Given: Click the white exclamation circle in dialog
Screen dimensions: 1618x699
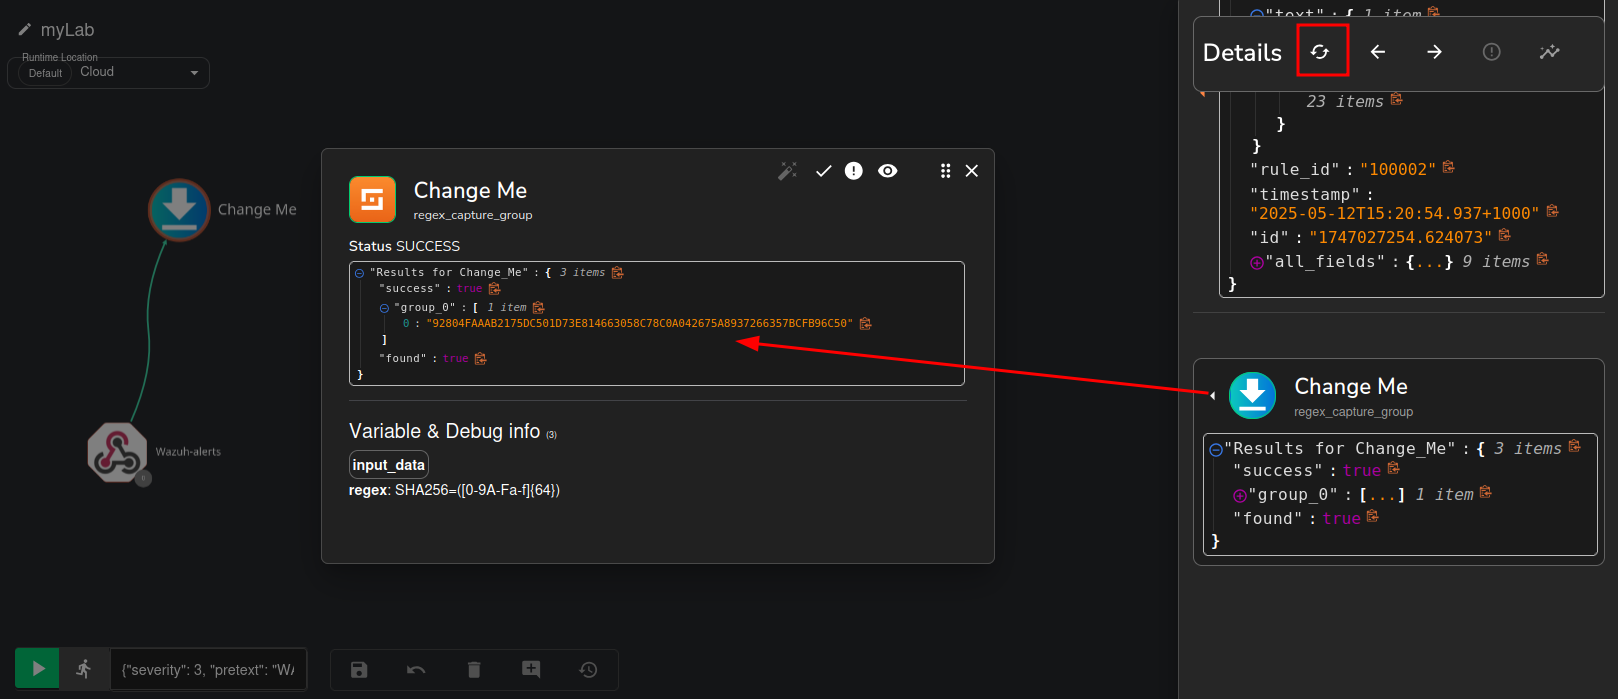Looking at the screenshot, I should 853,171.
